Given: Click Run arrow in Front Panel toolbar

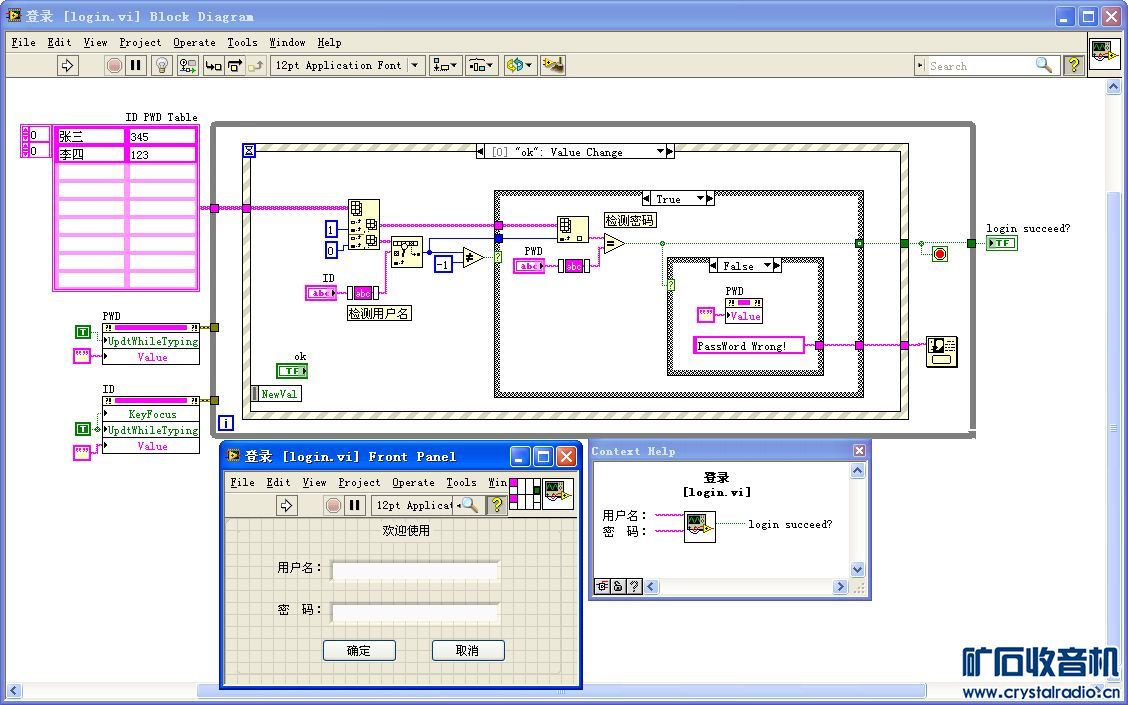Looking at the screenshot, I should click(x=286, y=505).
